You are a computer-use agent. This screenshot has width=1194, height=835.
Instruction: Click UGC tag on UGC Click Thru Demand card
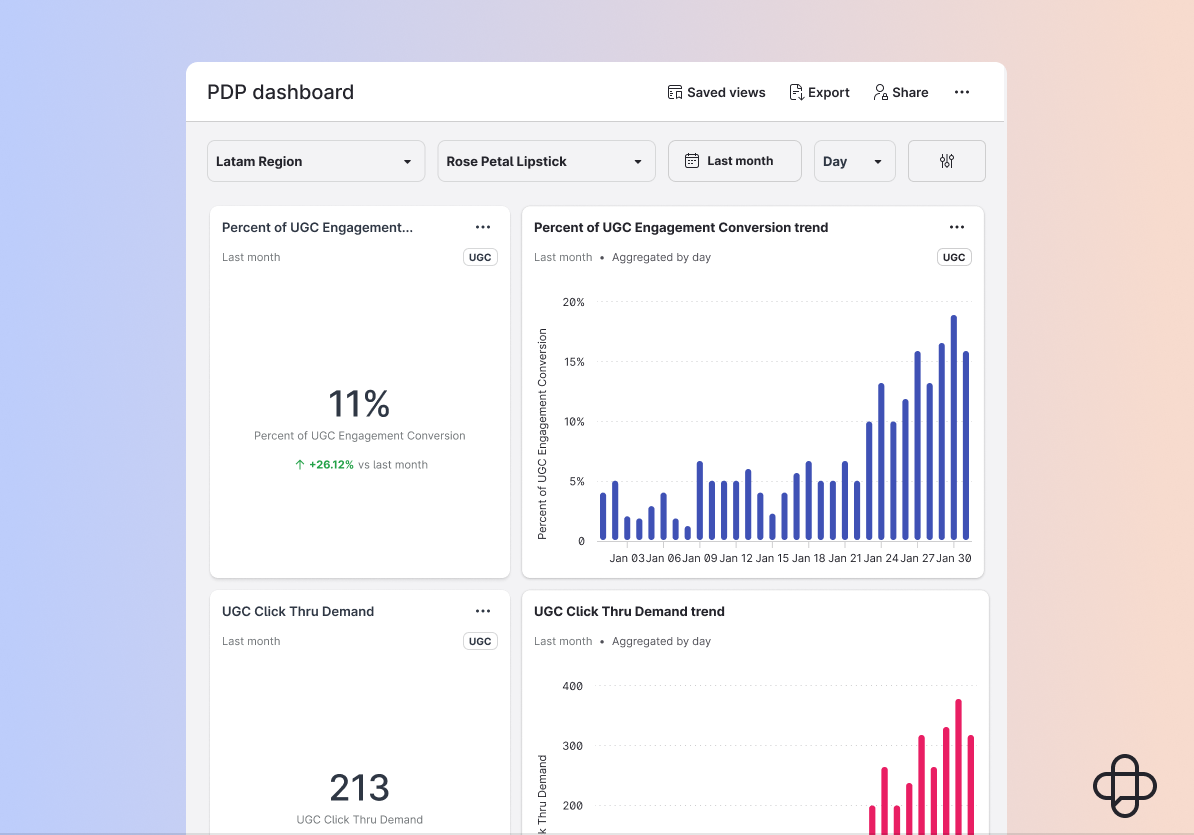click(x=480, y=641)
